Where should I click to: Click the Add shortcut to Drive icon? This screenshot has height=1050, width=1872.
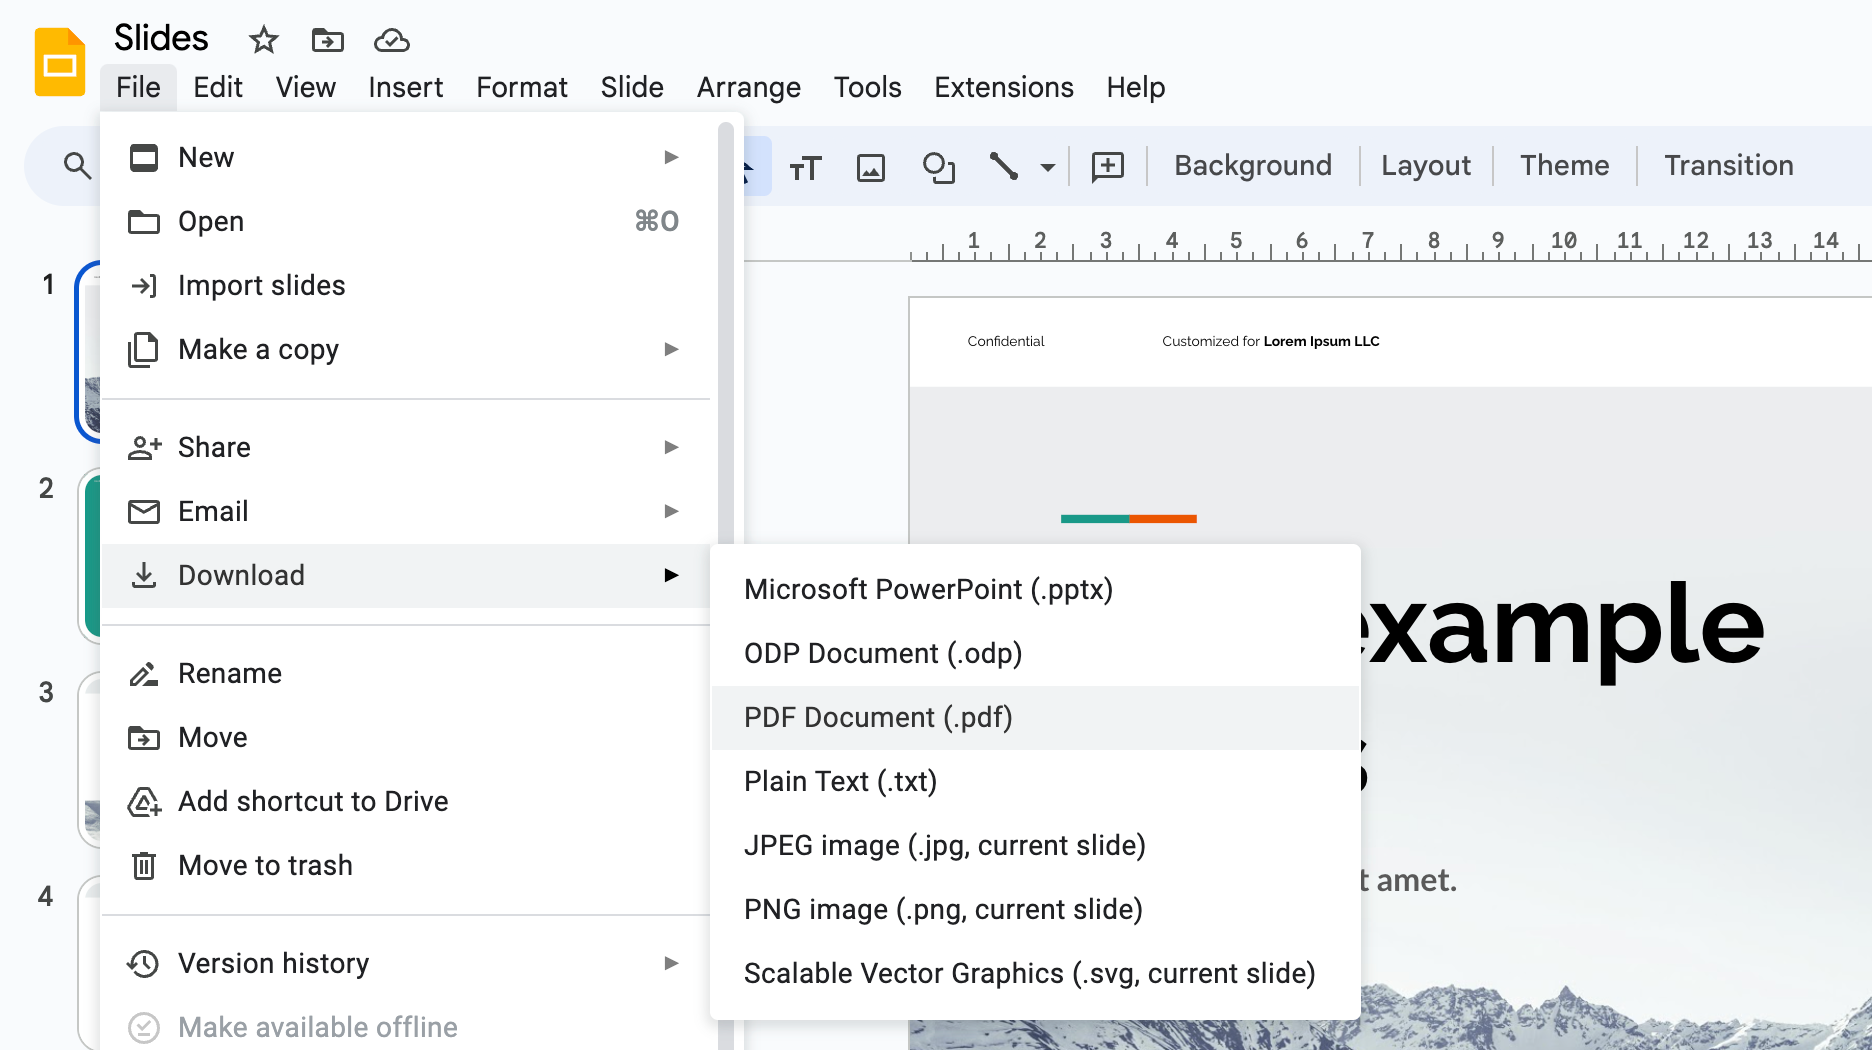tap(144, 802)
